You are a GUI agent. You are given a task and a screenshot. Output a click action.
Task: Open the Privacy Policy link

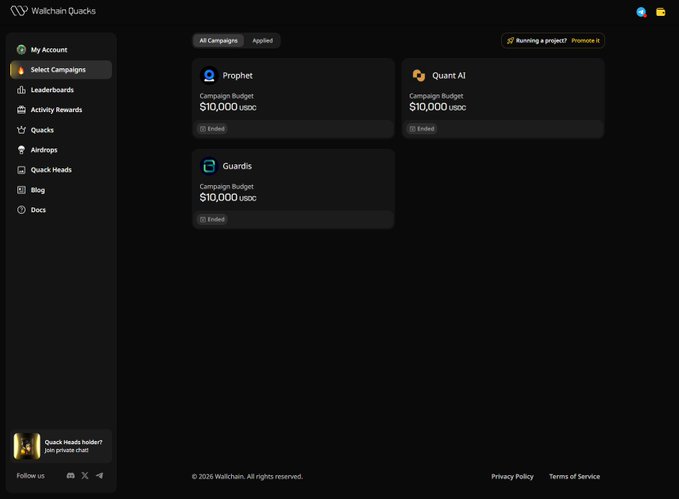coord(512,476)
